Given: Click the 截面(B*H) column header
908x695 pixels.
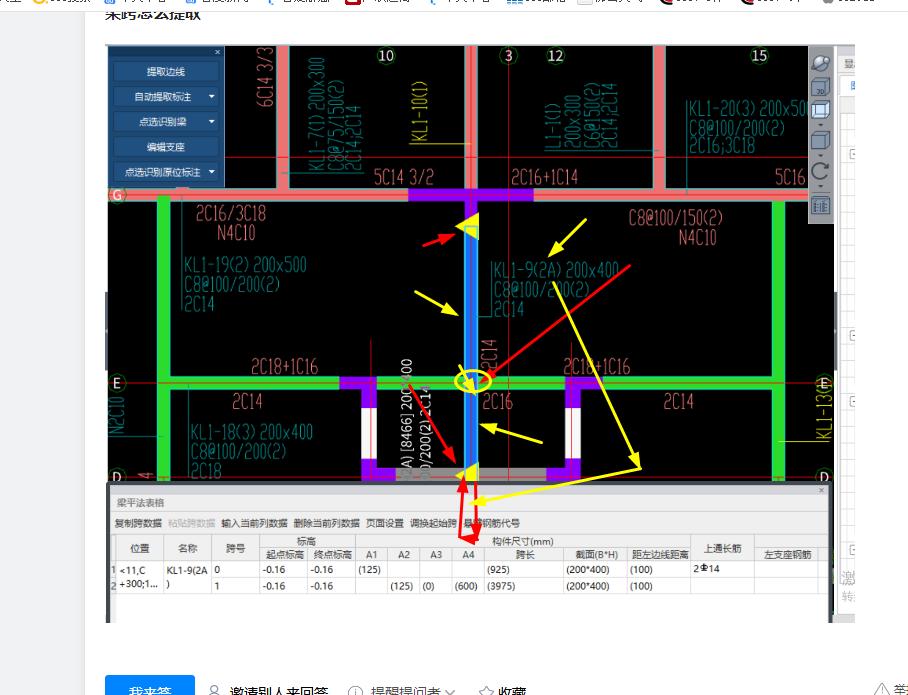Looking at the screenshot, I should tap(596, 554).
